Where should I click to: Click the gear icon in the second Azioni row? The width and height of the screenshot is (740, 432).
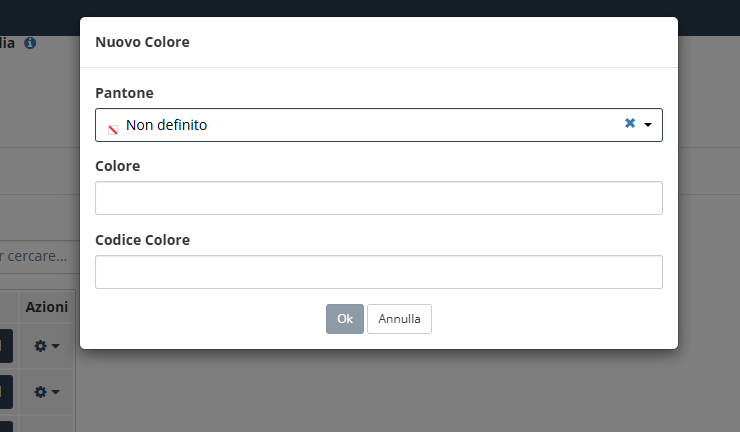[x=41, y=392]
